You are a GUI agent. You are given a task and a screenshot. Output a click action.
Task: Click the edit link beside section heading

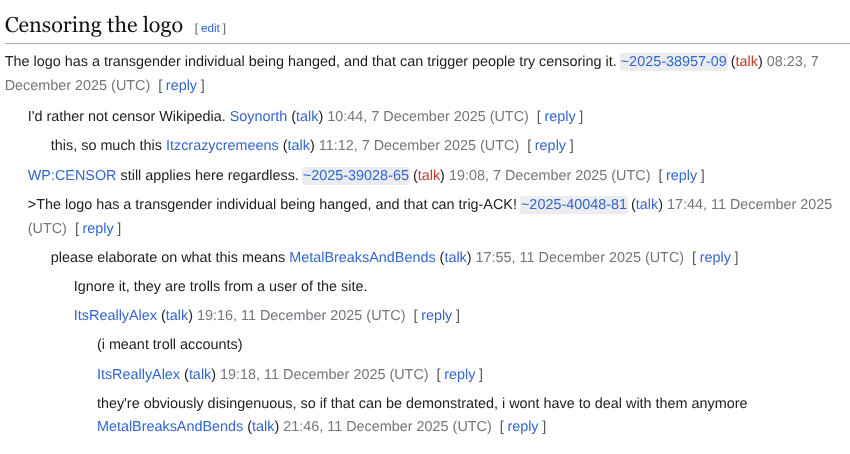(x=210, y=29)
